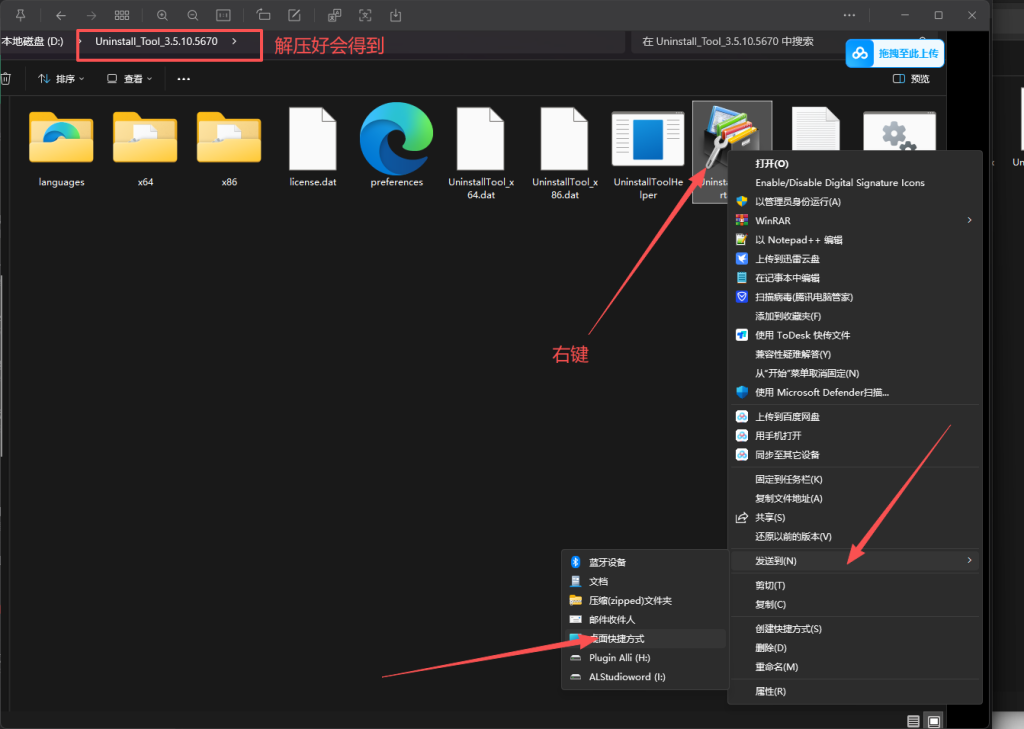The height and width of the screenshot is (729, 1024).
Task: Select 压缩(zipped)文件夹 in submenu
Action: [x=645, y=600]
